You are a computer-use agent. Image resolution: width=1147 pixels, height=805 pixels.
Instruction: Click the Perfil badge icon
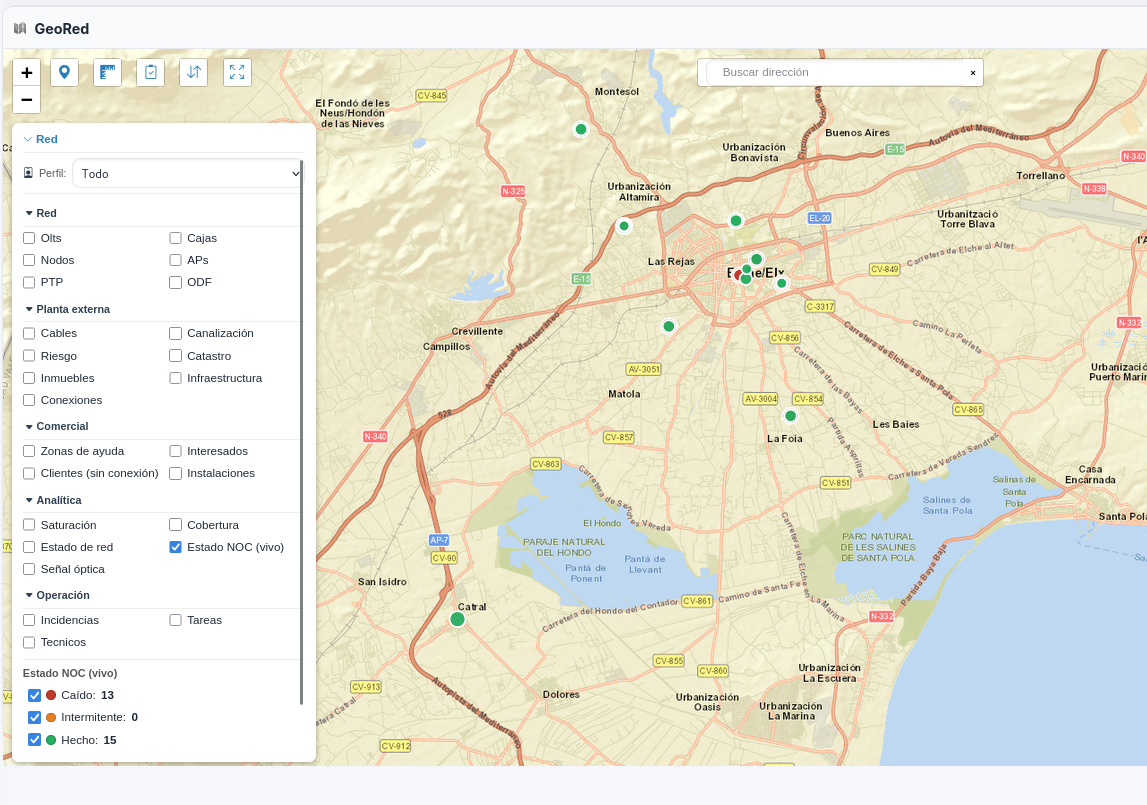point(29,173)
